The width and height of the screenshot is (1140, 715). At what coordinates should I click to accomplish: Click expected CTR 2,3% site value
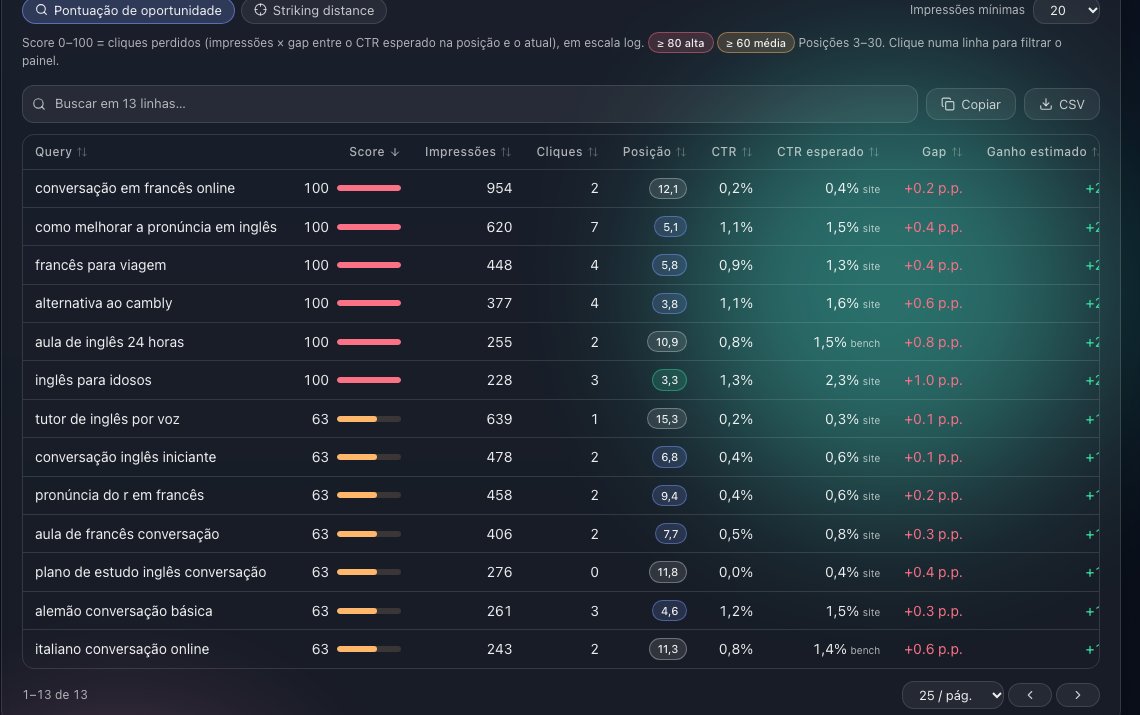(x=852, y=380)
